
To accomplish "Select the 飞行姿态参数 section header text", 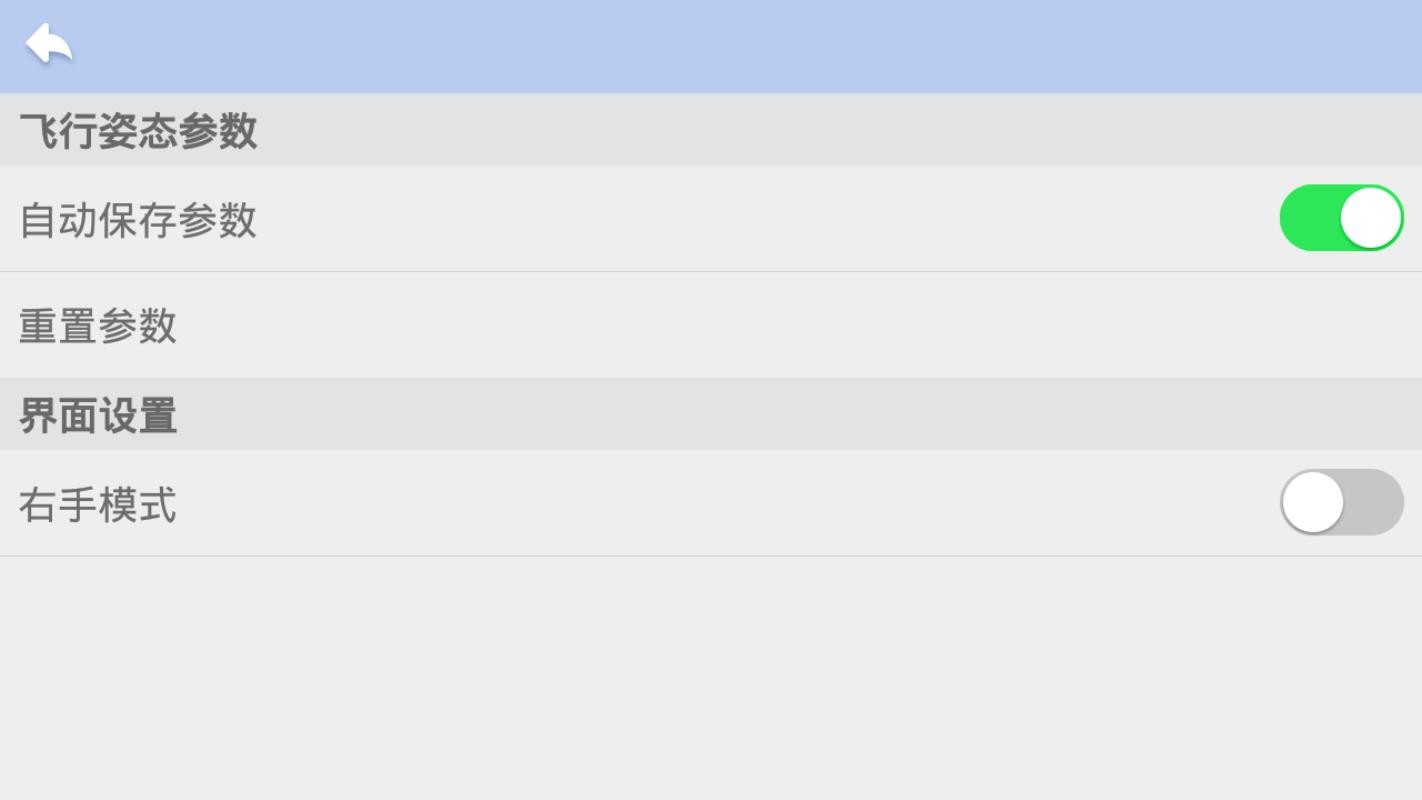I will 138,131.
